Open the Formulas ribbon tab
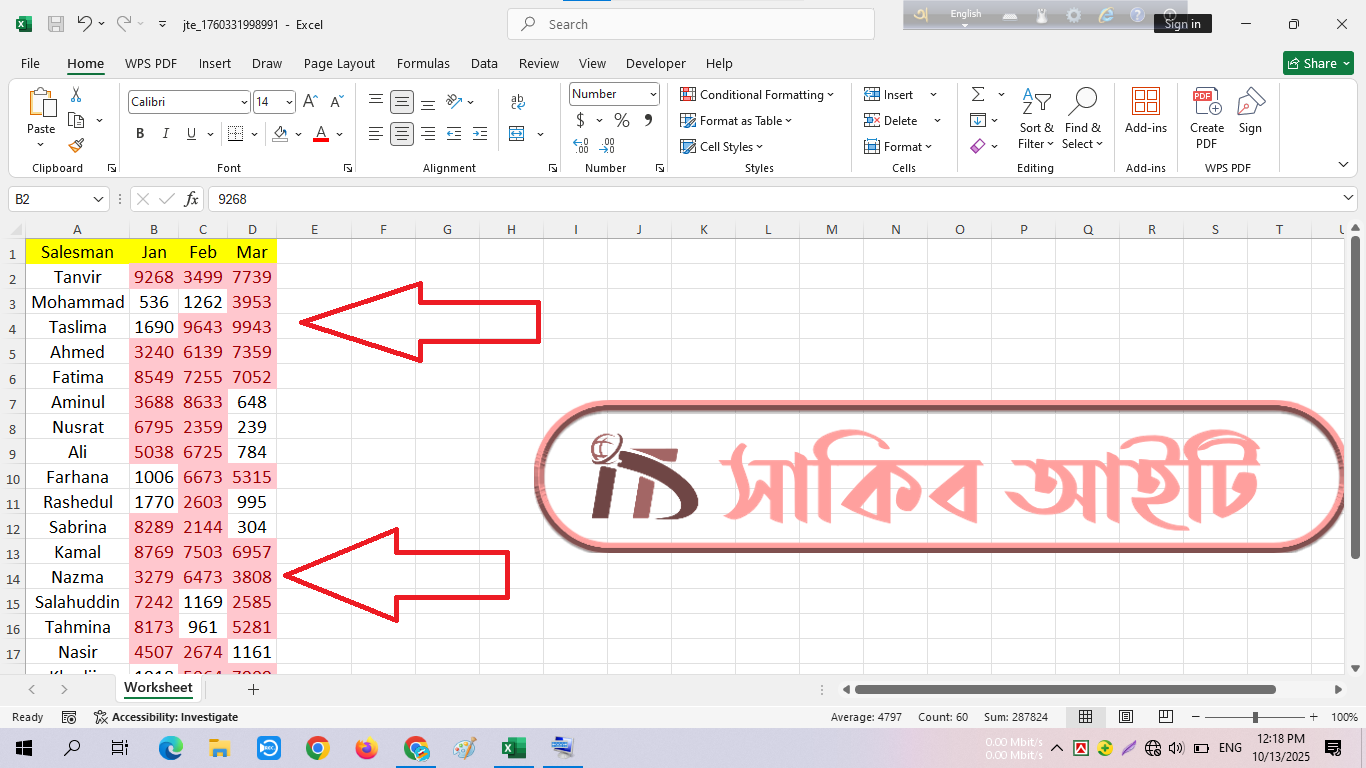This screenshot has width=1366, height=768. pyautogui.click(x=423, y=63)
